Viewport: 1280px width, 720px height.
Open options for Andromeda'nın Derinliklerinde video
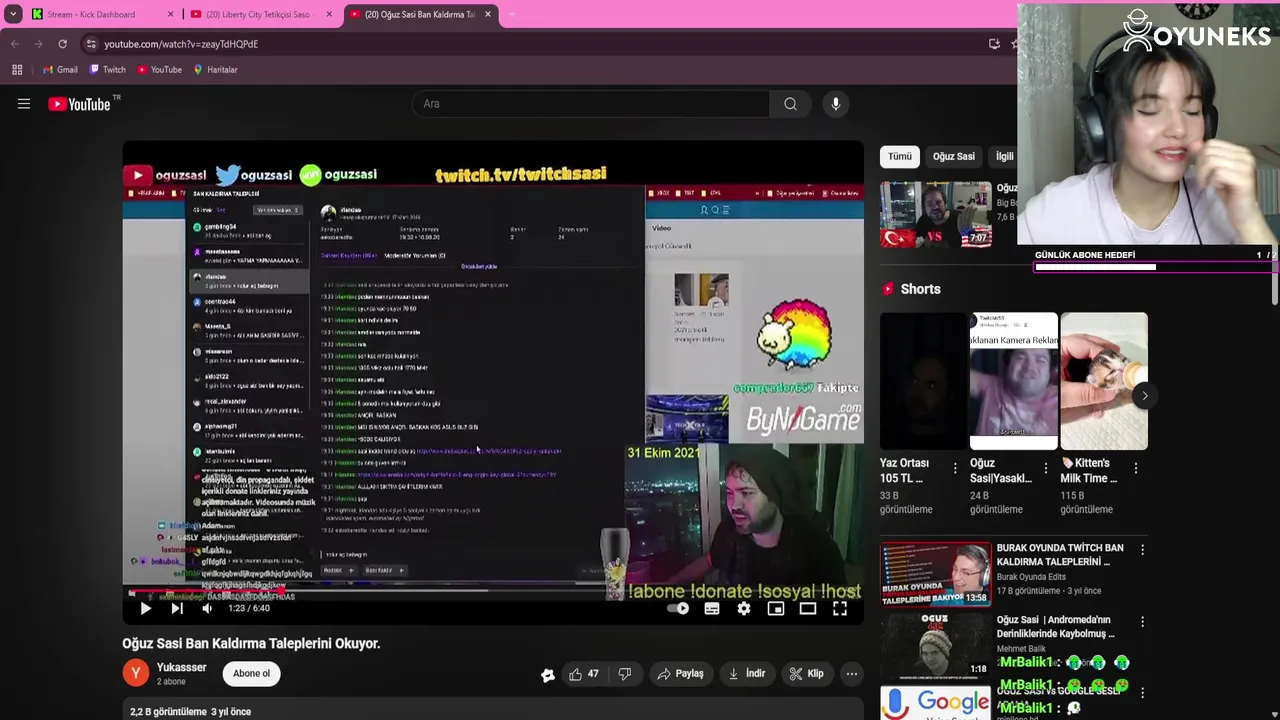point(1142,622)
